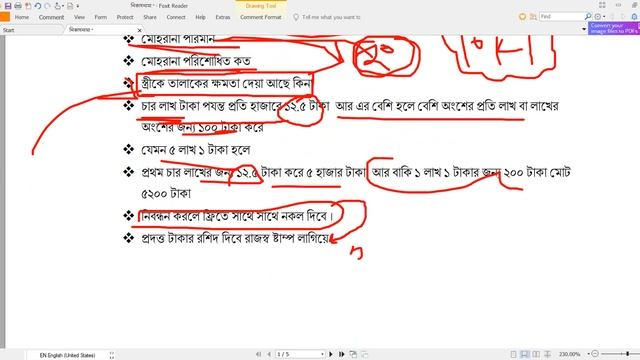
Task: Click the yellow heart icon near Find
Action: (x=522, y=17)
